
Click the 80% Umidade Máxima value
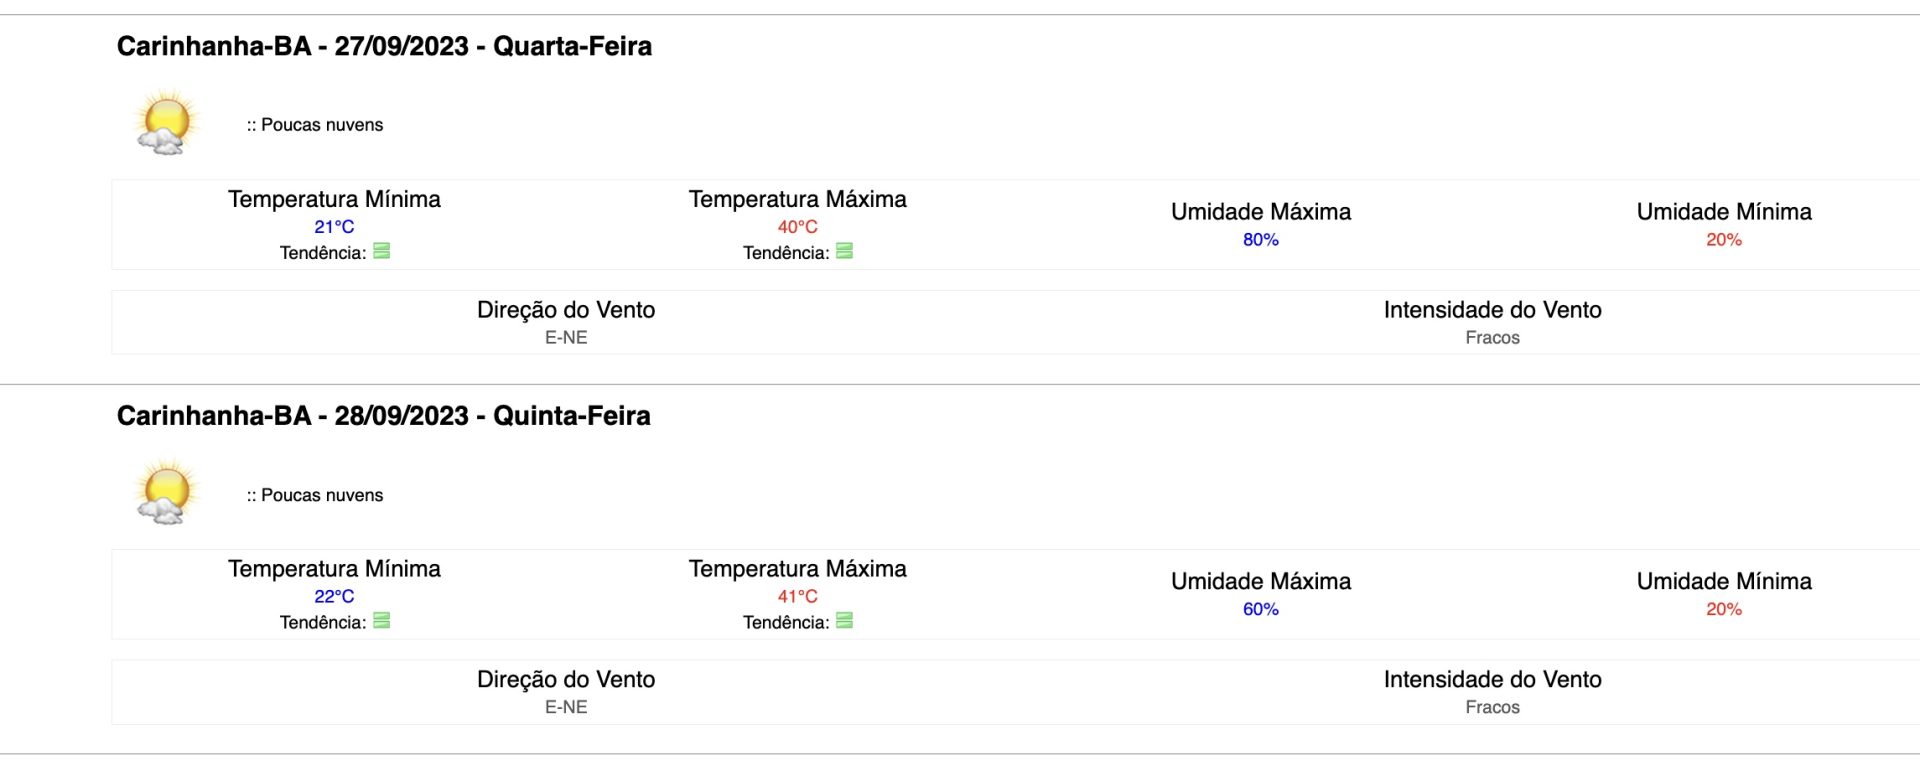coord(1261,240)
